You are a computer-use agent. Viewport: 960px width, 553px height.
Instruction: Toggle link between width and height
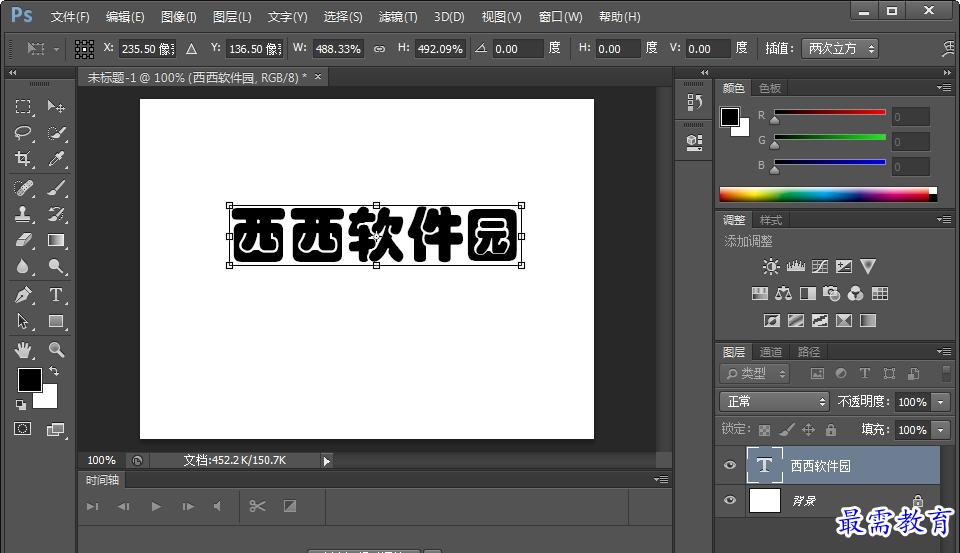[x=380, y=48]
